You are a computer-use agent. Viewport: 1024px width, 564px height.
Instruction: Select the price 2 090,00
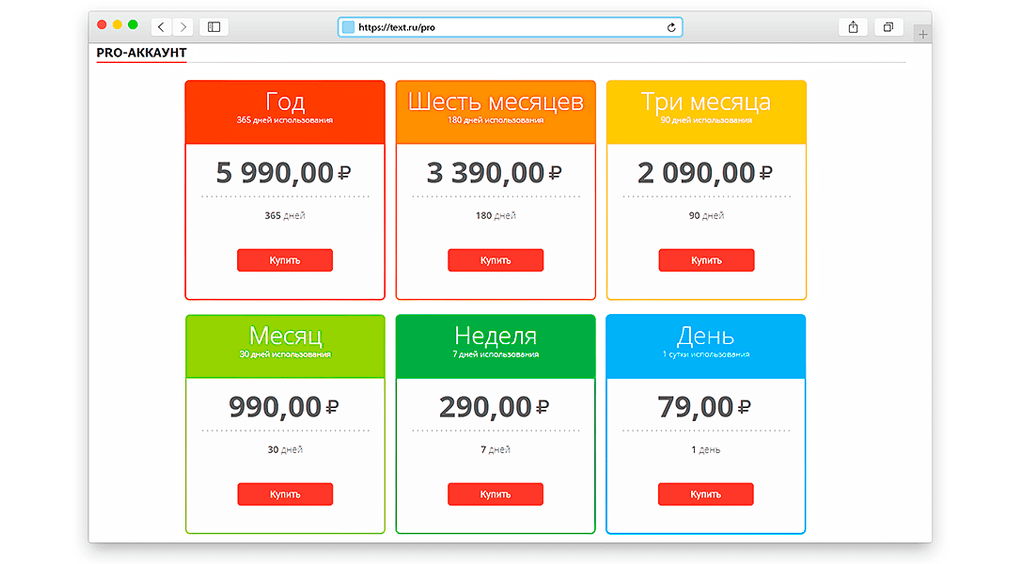(705, 173)
